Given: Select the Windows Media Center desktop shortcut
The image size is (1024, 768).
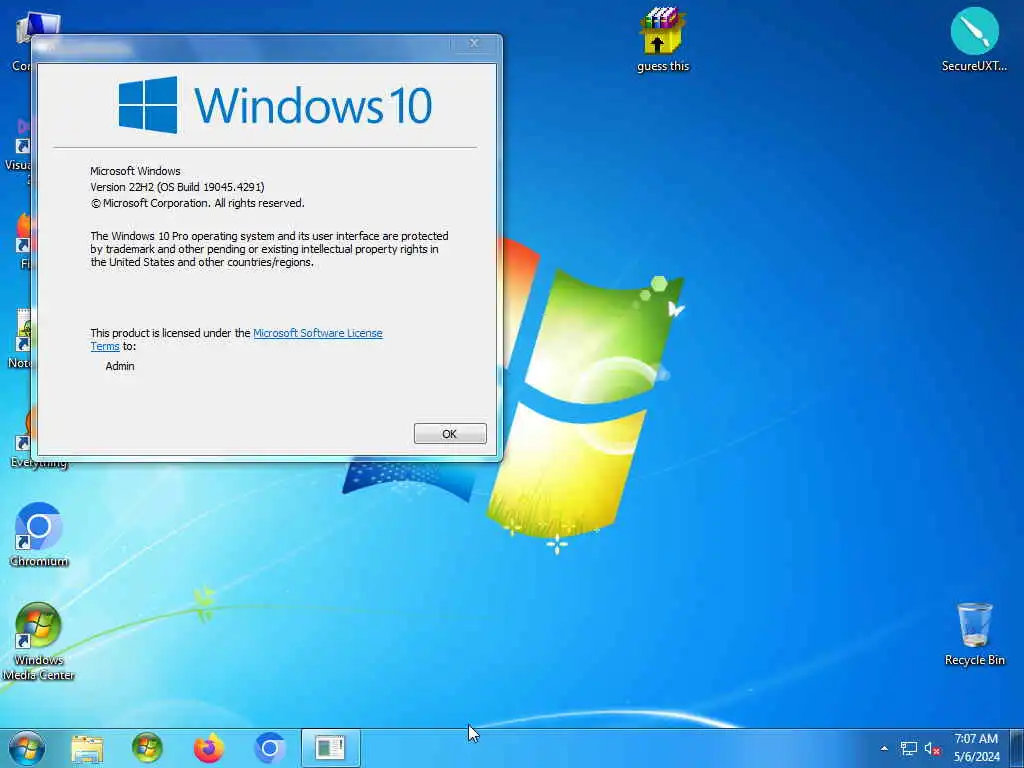Looking at the screenshot, I should [39, 641].
